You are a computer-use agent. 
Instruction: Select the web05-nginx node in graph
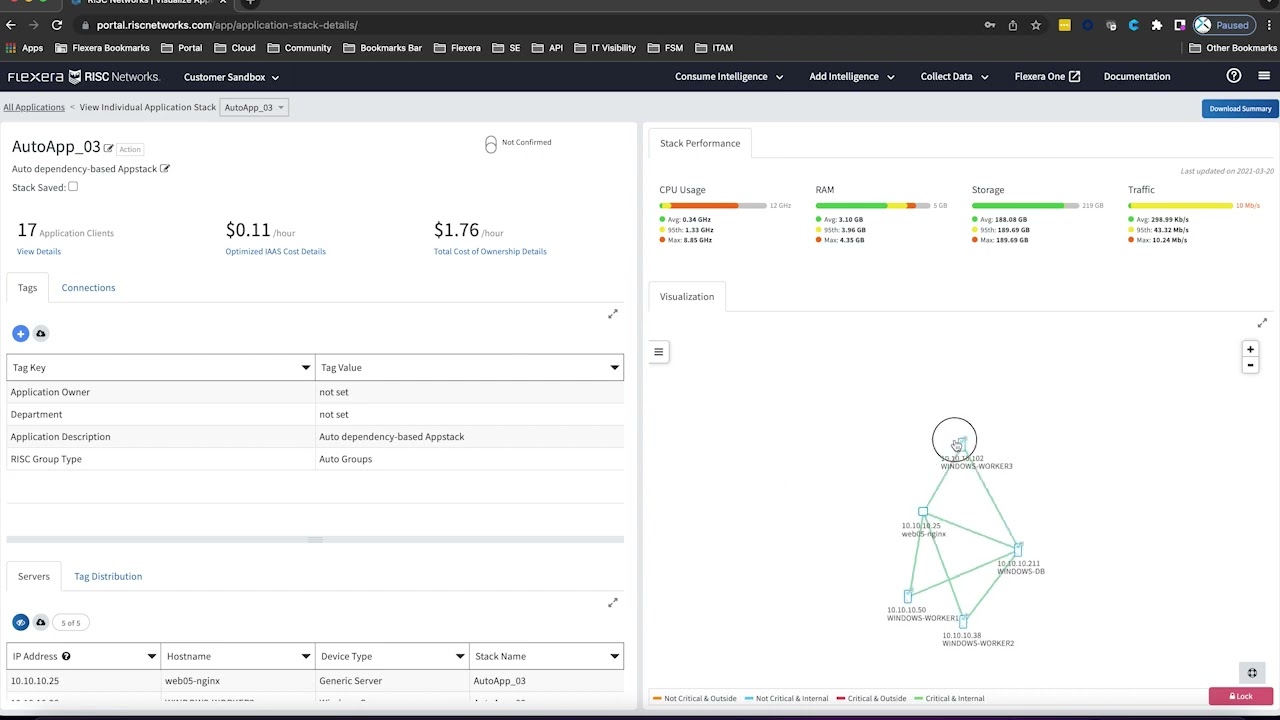(x=923, y=512)
